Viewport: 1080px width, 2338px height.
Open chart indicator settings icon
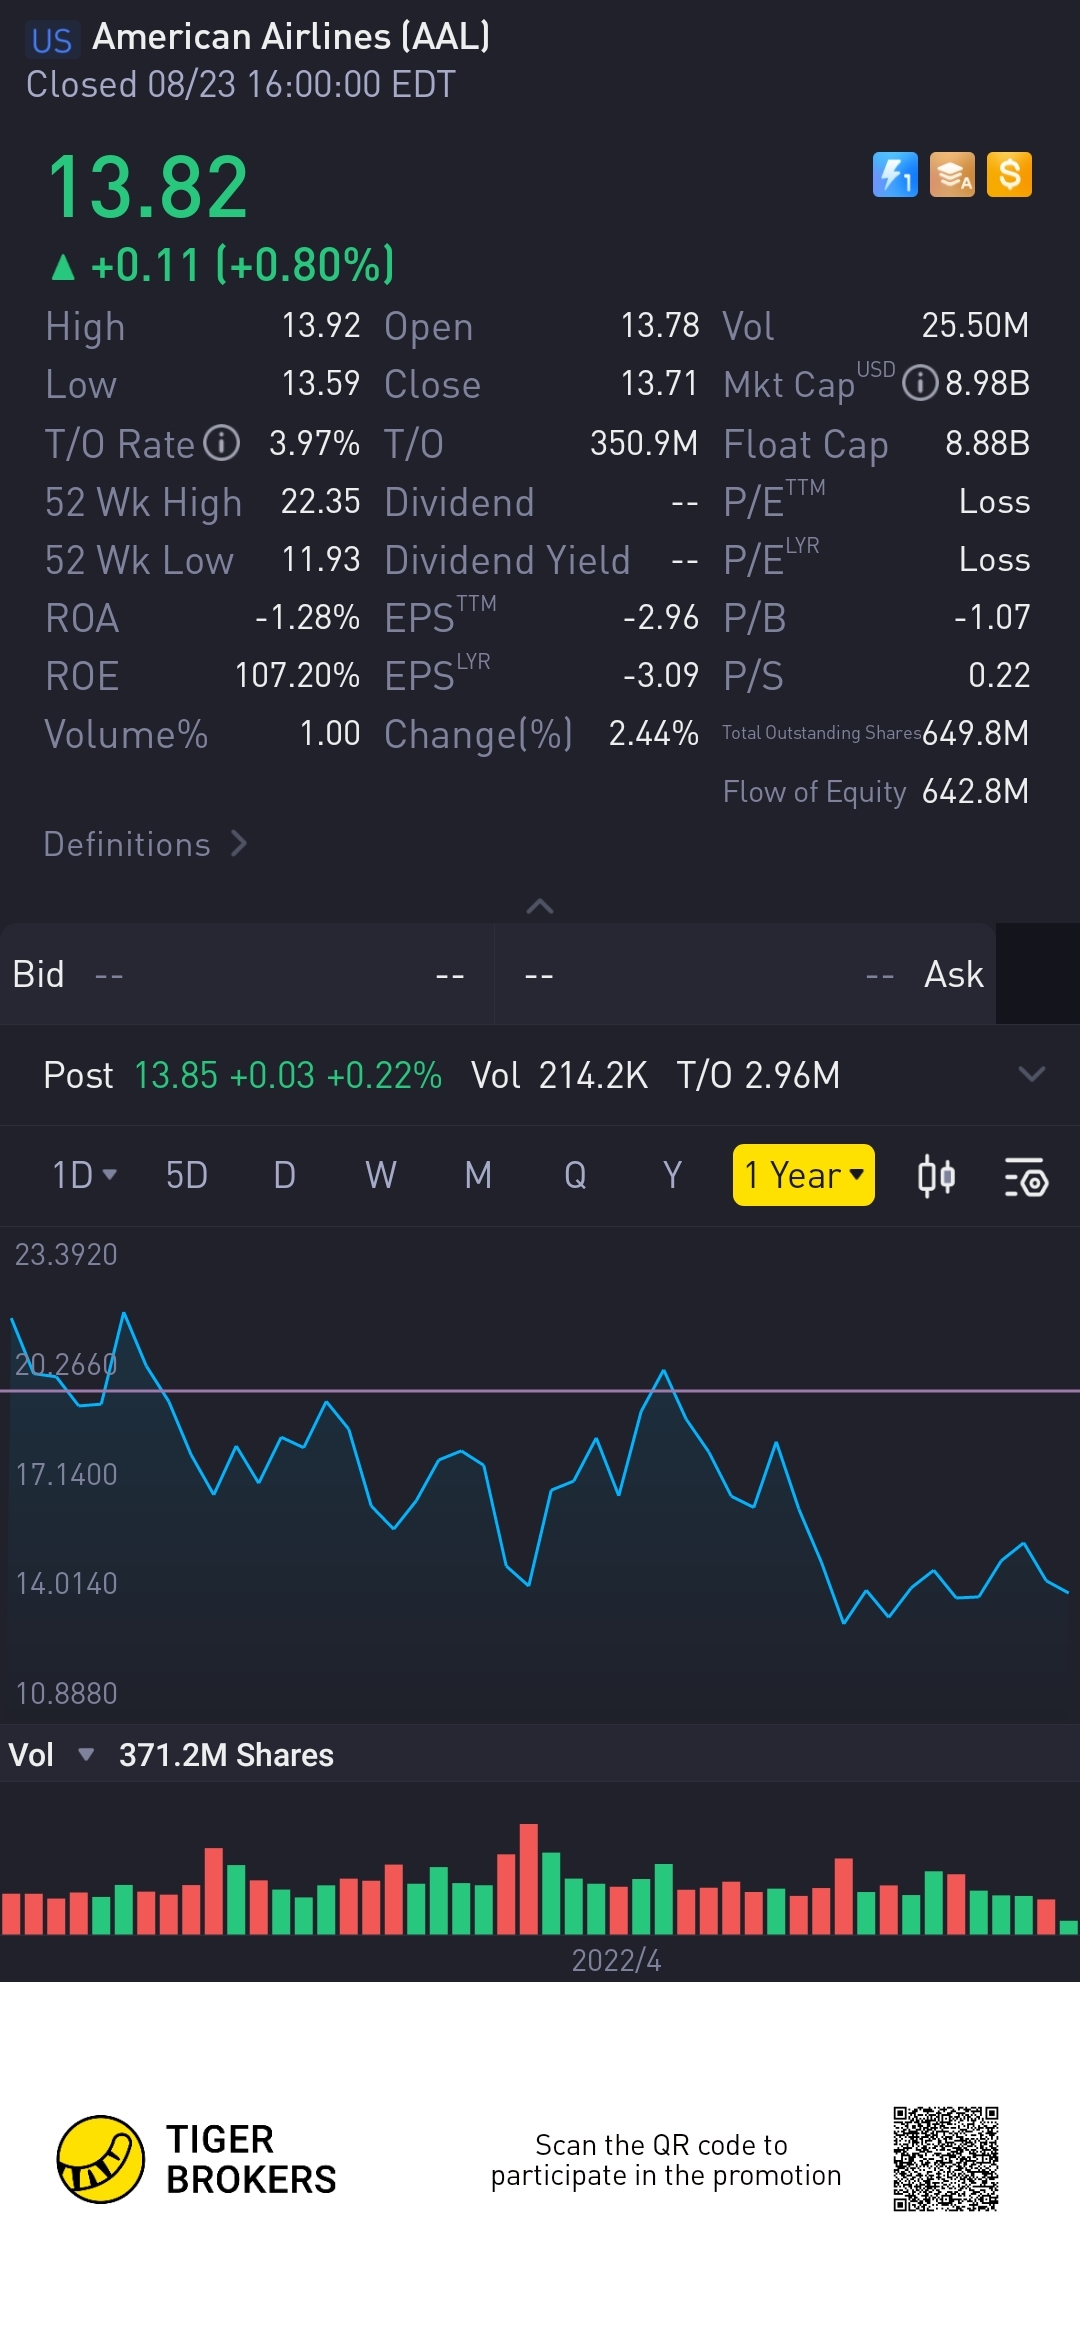coord(1026,1176)
